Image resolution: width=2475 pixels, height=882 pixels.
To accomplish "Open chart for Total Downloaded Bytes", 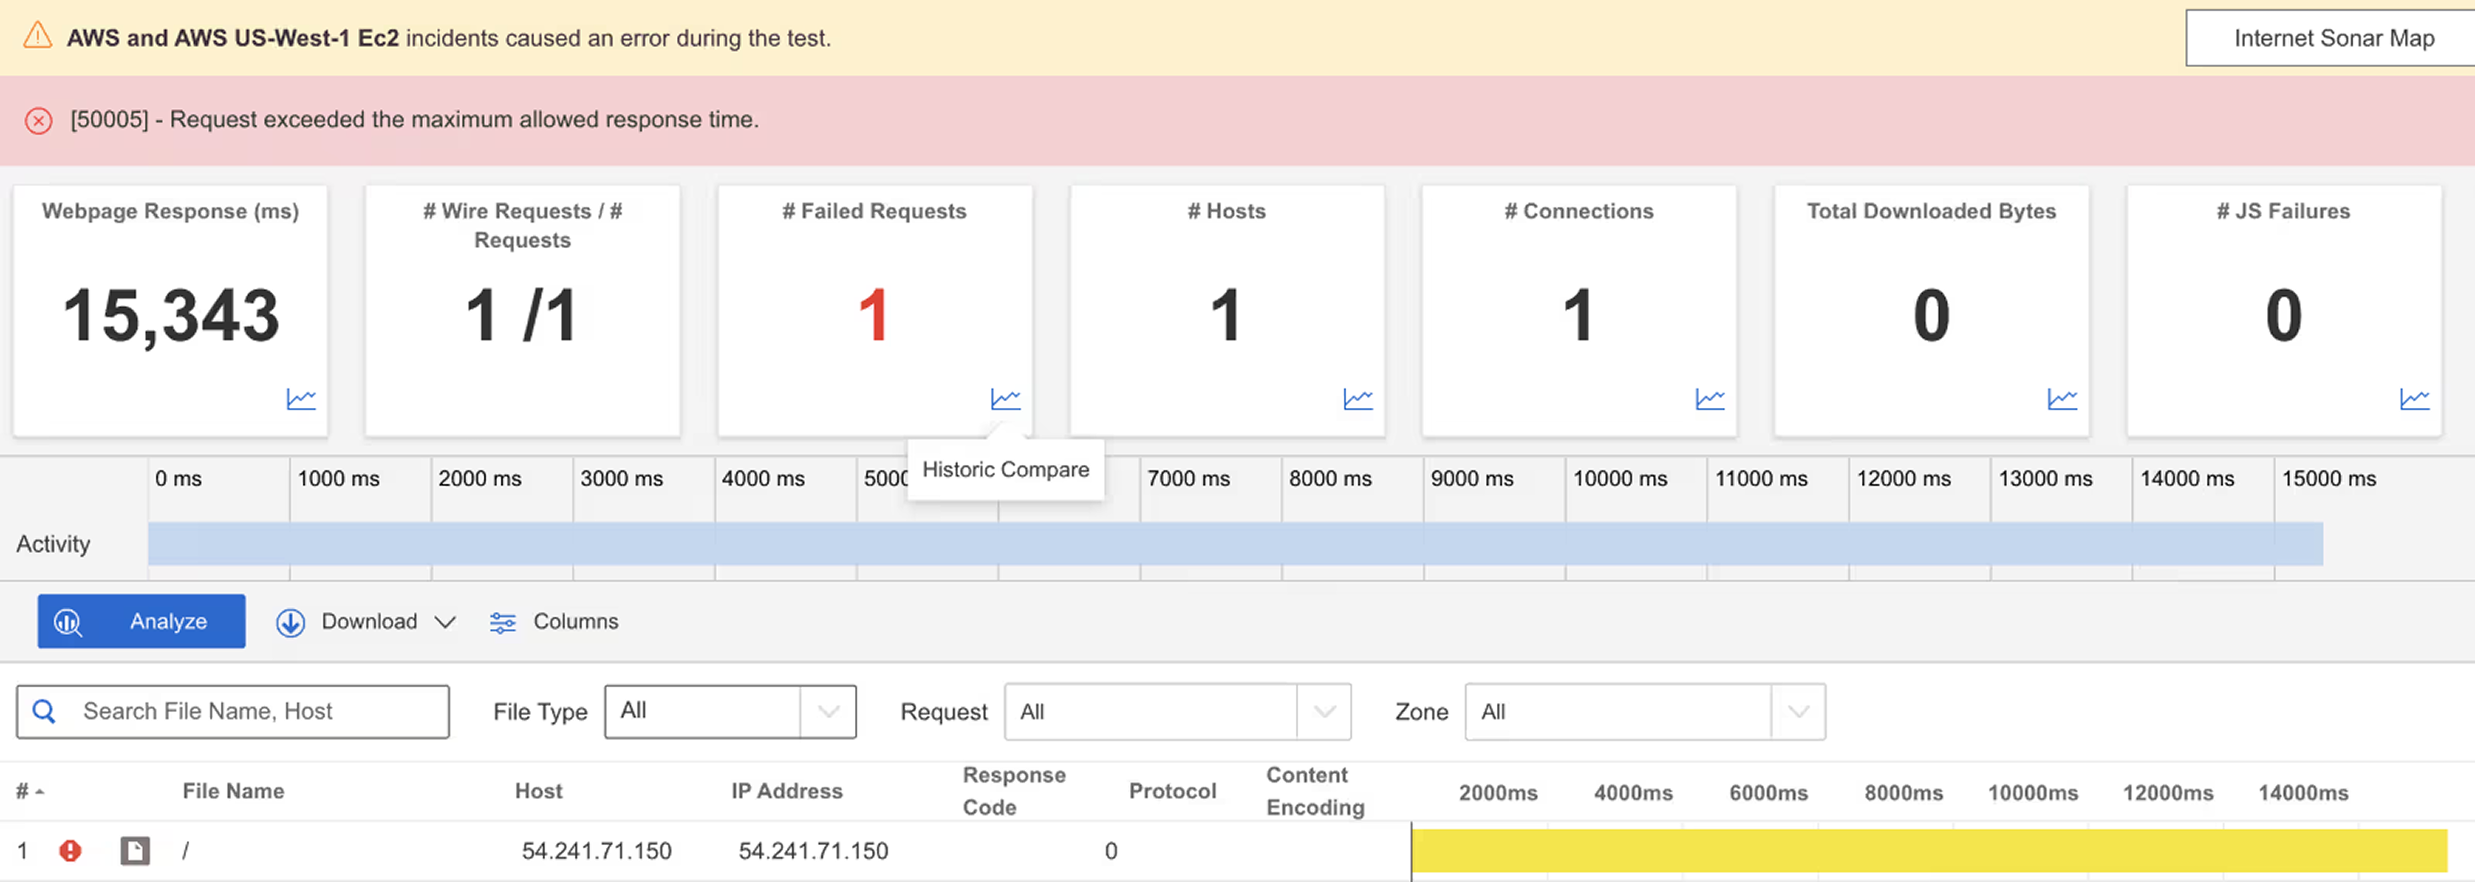I will pos(2062,399).
